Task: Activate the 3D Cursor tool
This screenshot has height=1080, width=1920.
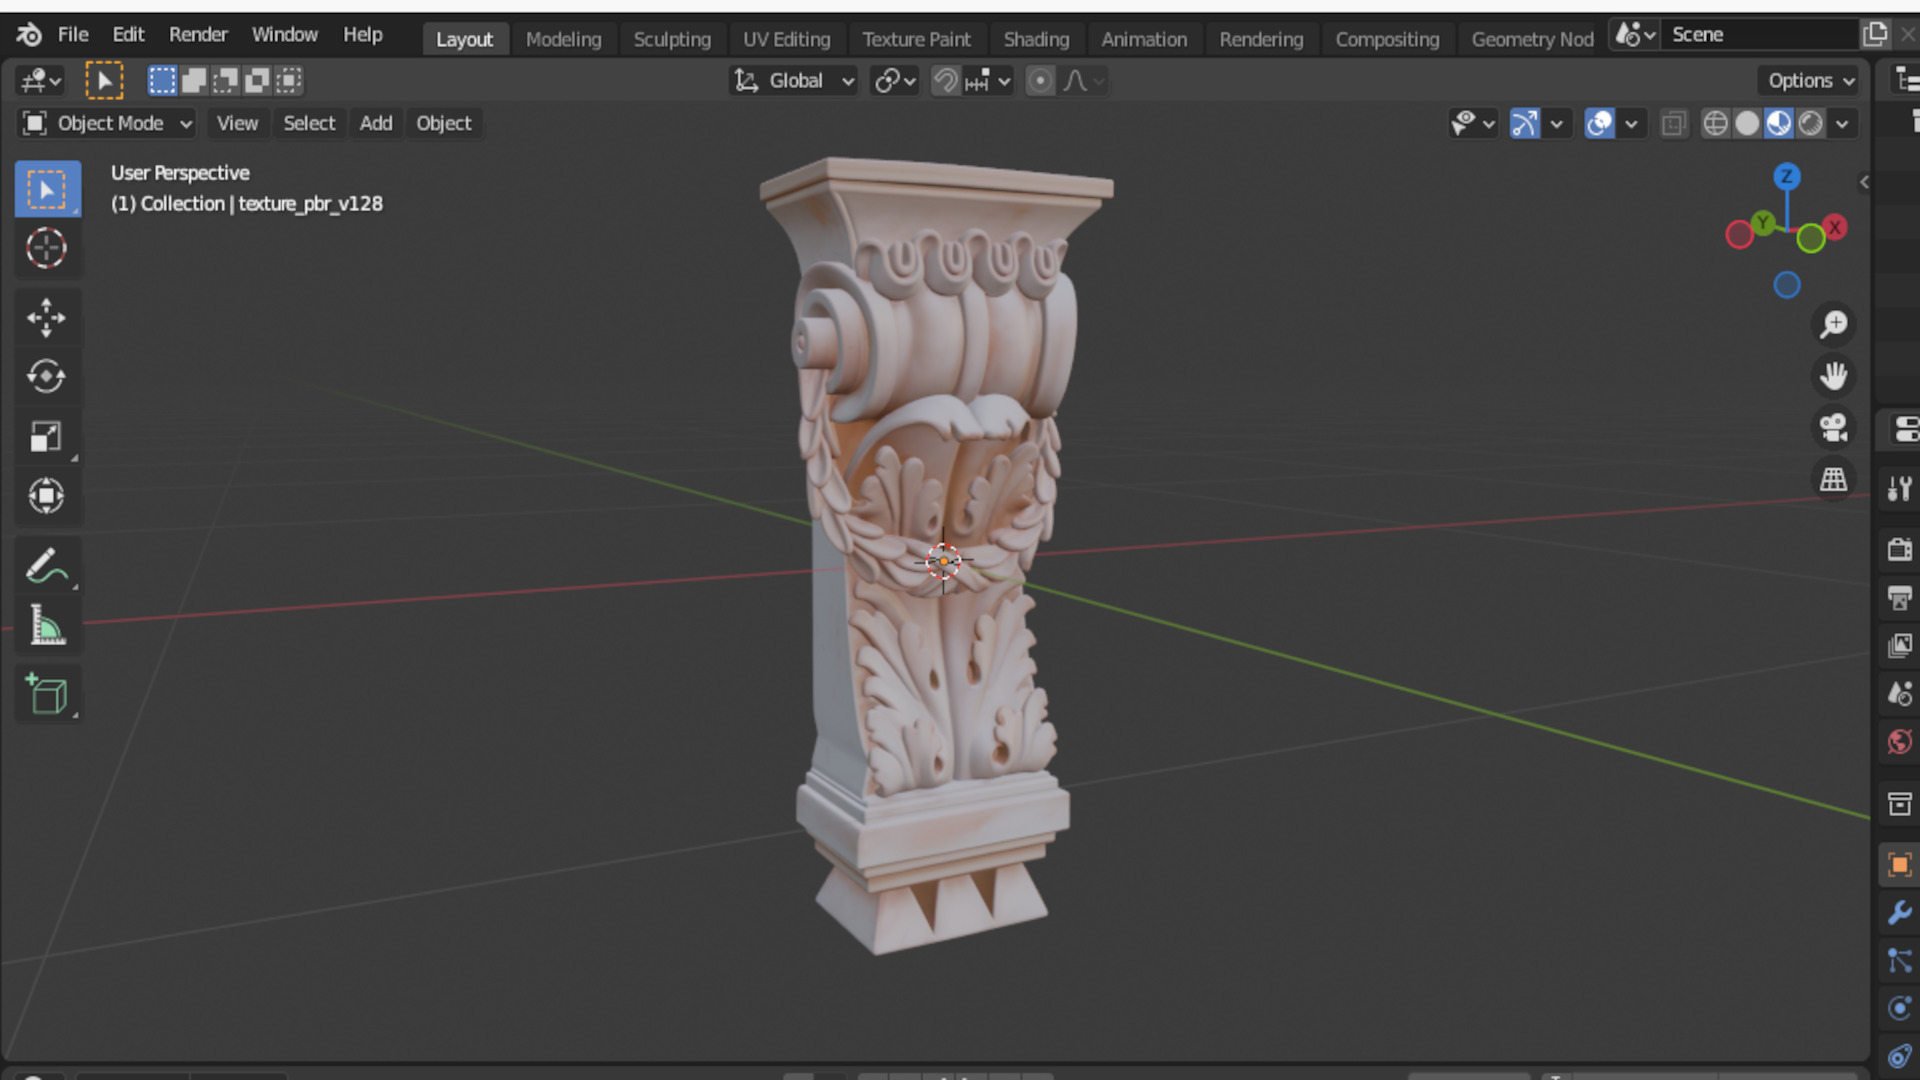Action: 47,248
